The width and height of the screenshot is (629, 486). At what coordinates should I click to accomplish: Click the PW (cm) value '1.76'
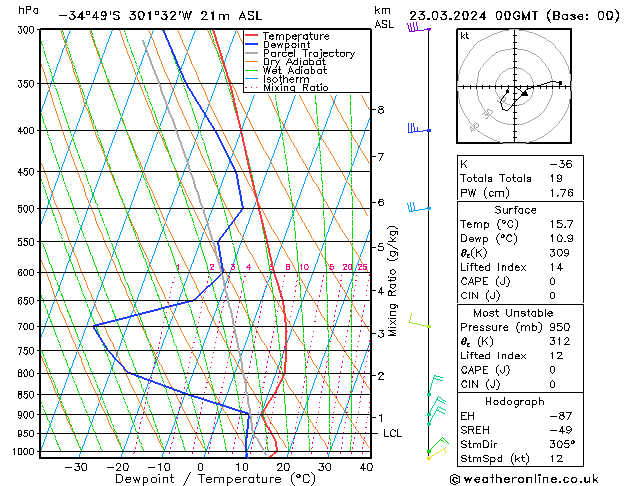tap(562, 193)
